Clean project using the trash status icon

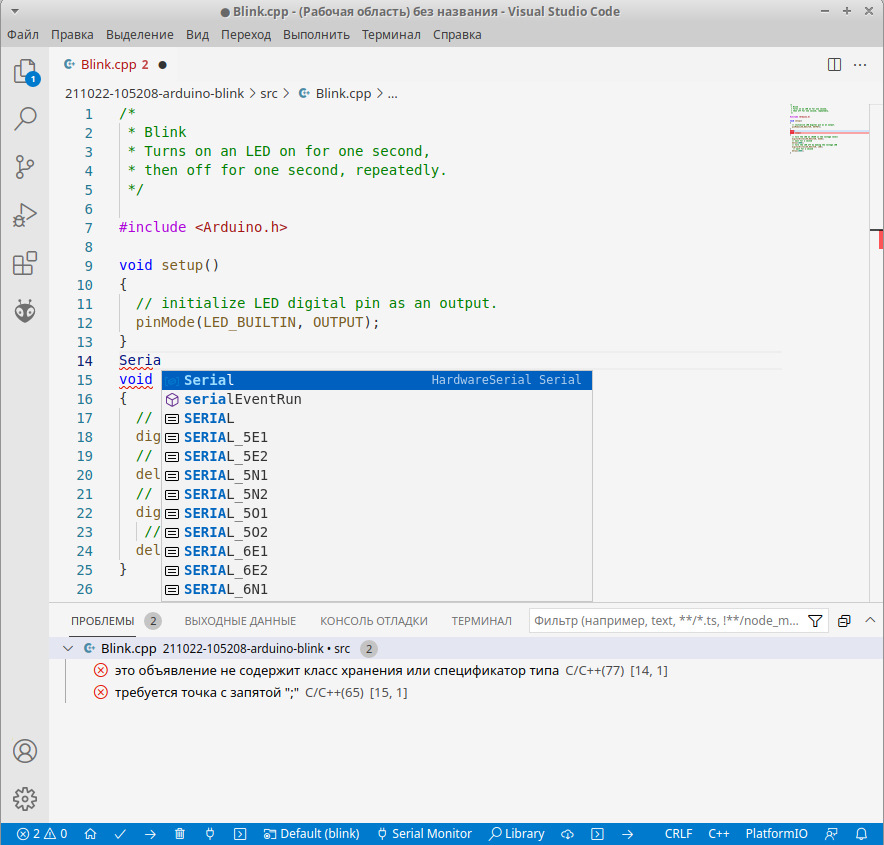pyautogui.click(x=180, y=833)
